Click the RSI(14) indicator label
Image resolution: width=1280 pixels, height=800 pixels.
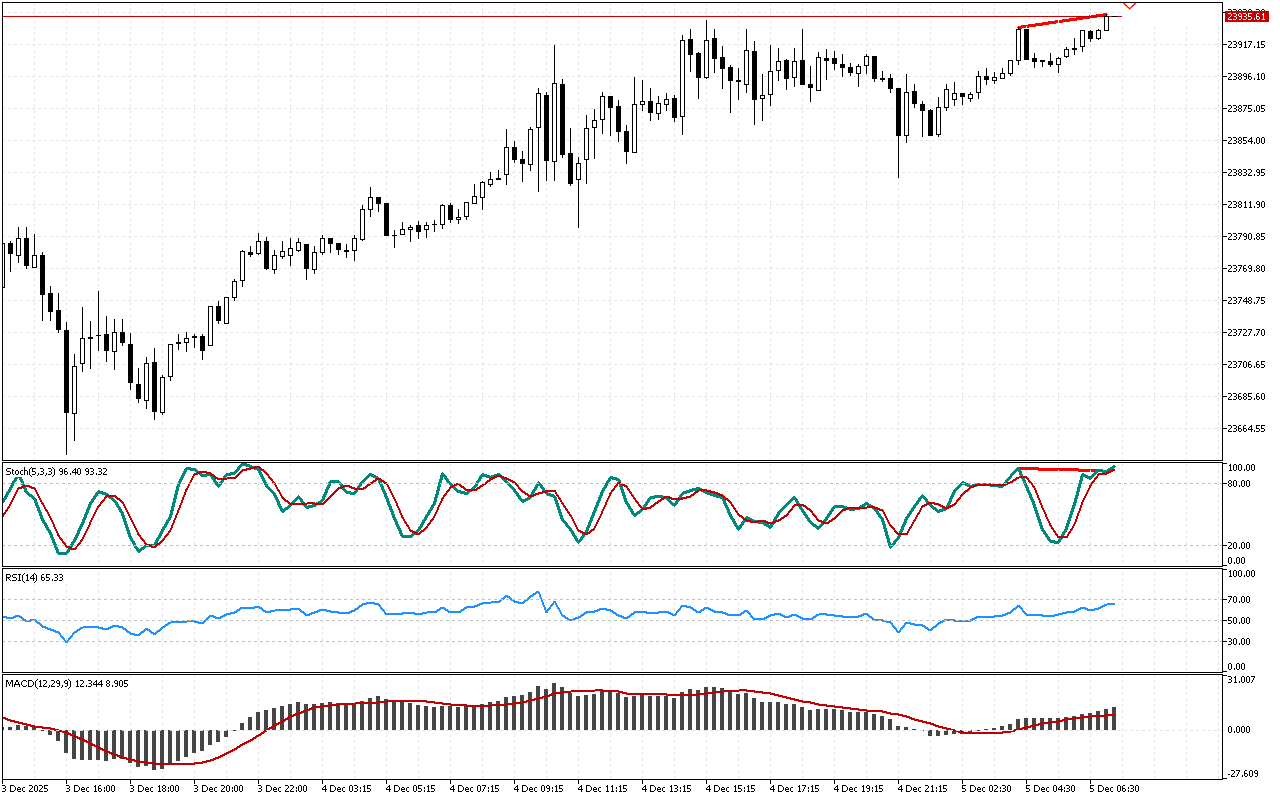click(x=34, y=578)
